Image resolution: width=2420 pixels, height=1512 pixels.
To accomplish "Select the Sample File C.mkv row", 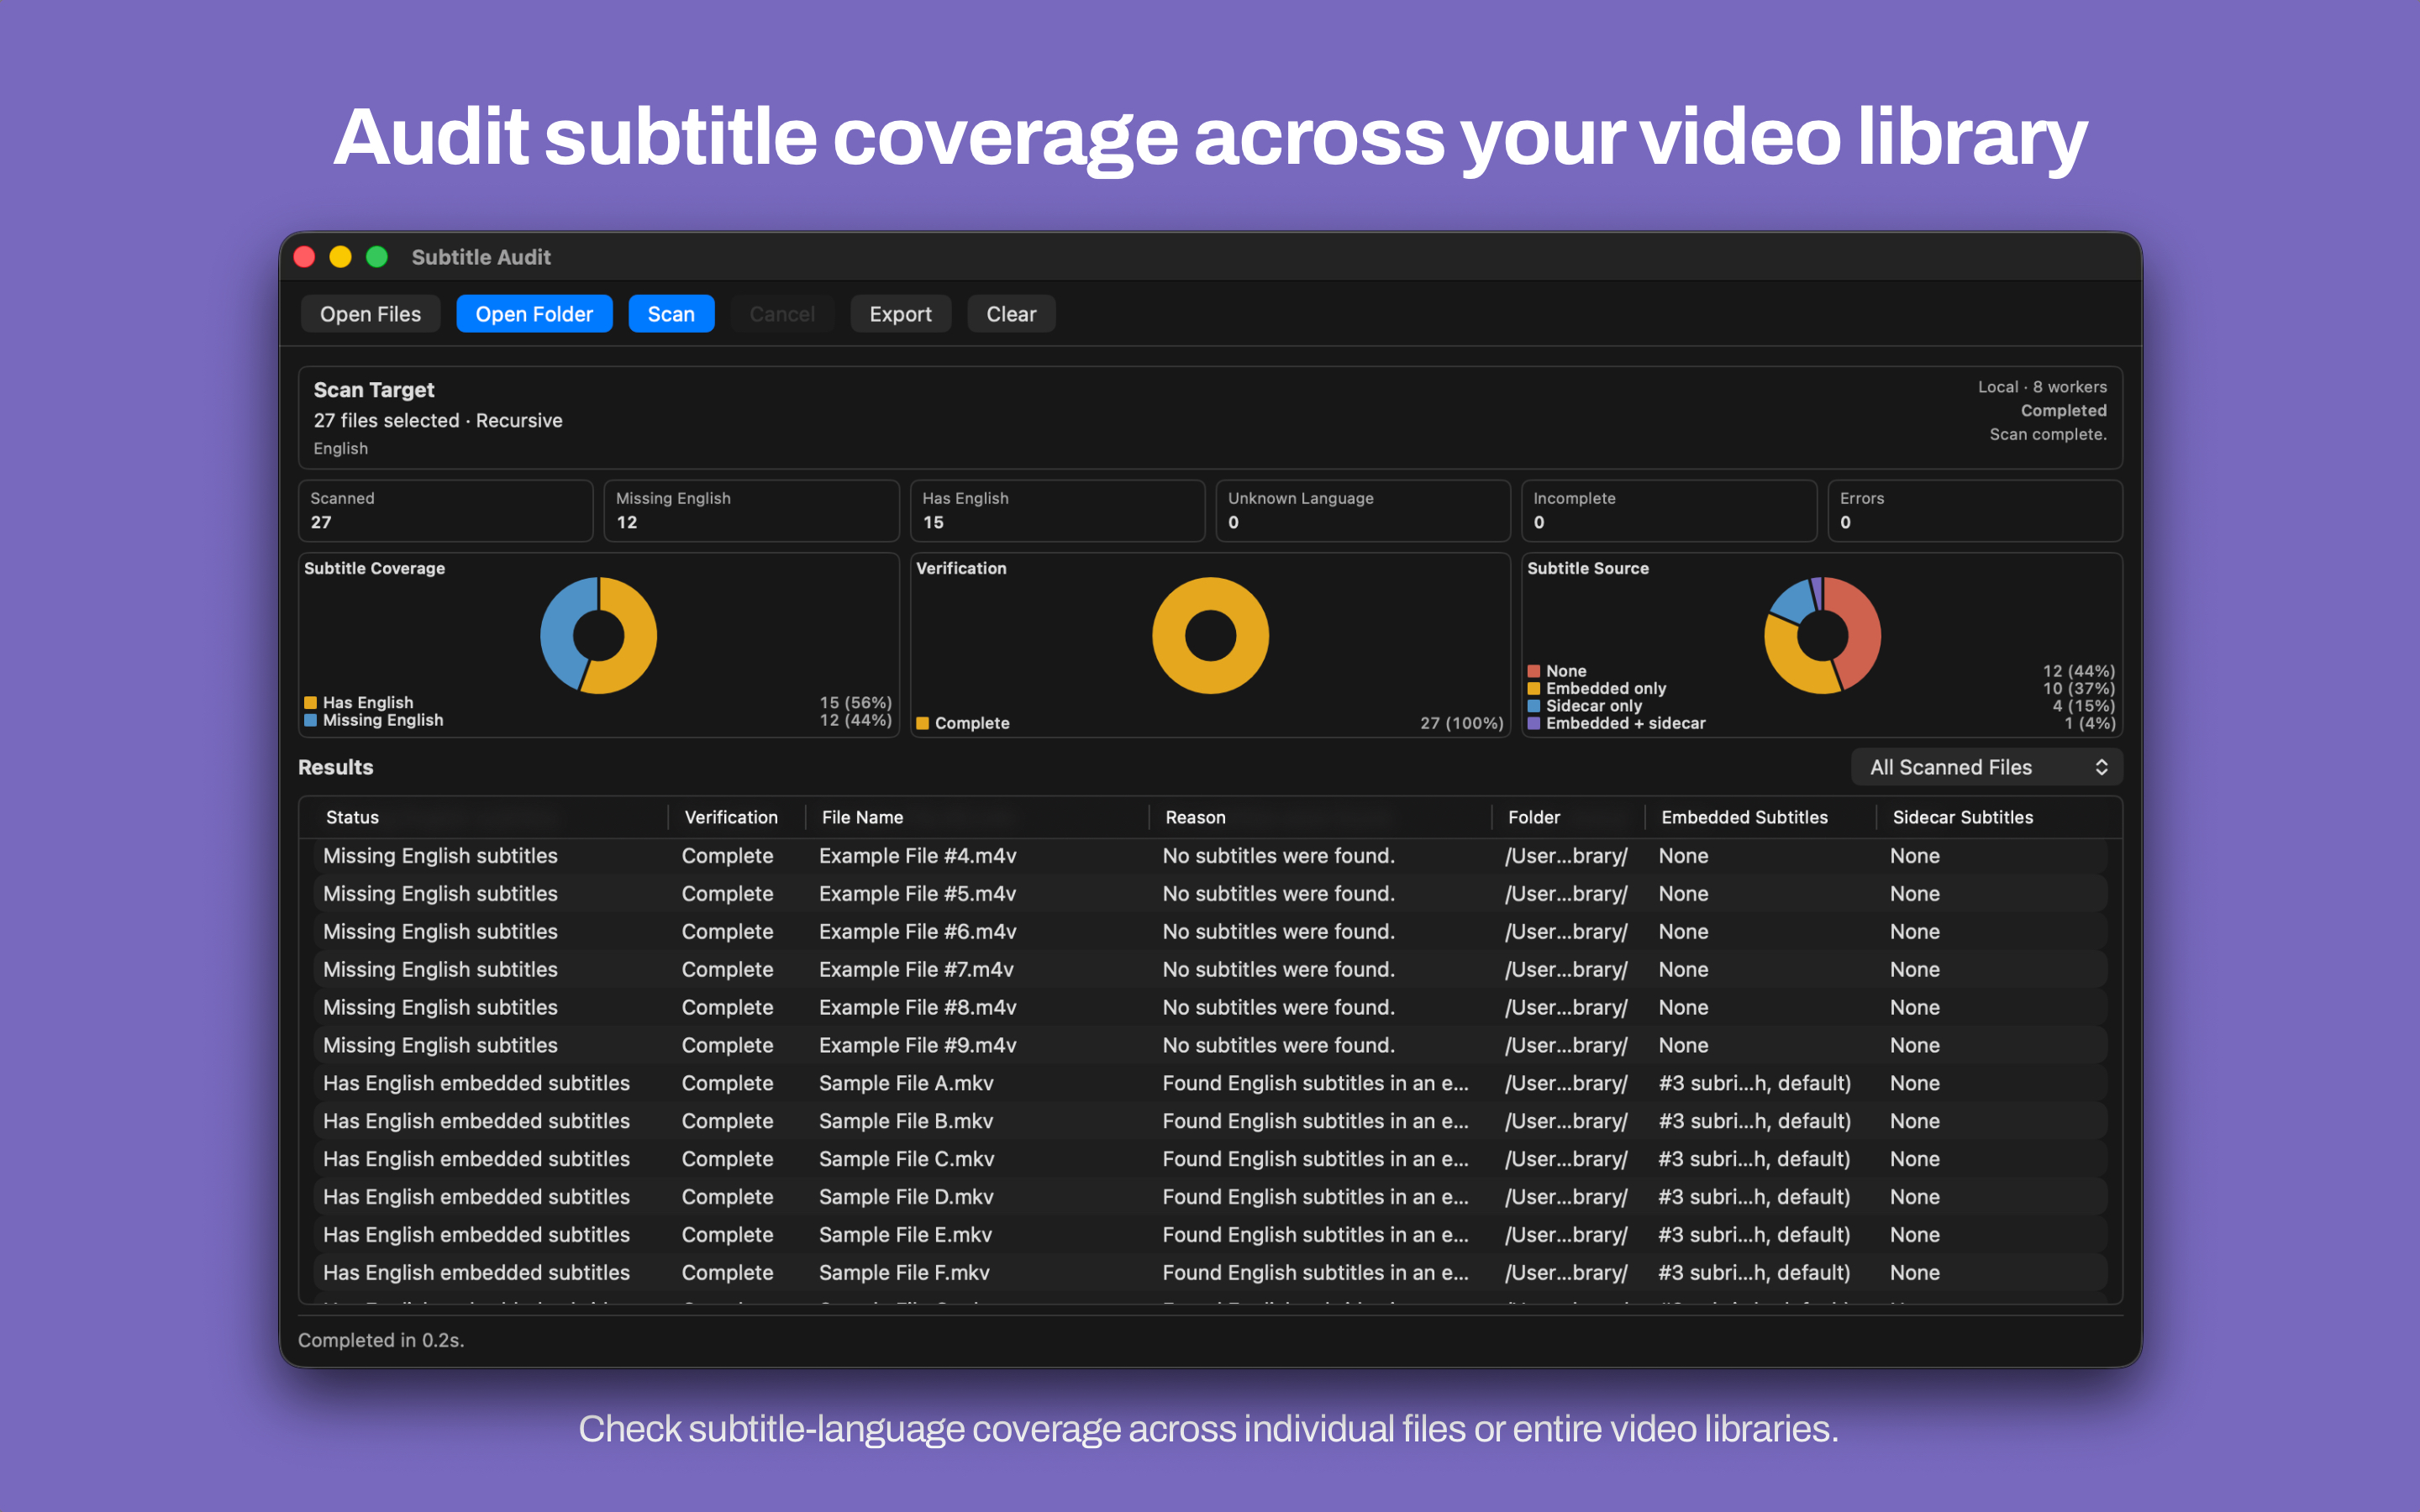I will [1210, 1159].
